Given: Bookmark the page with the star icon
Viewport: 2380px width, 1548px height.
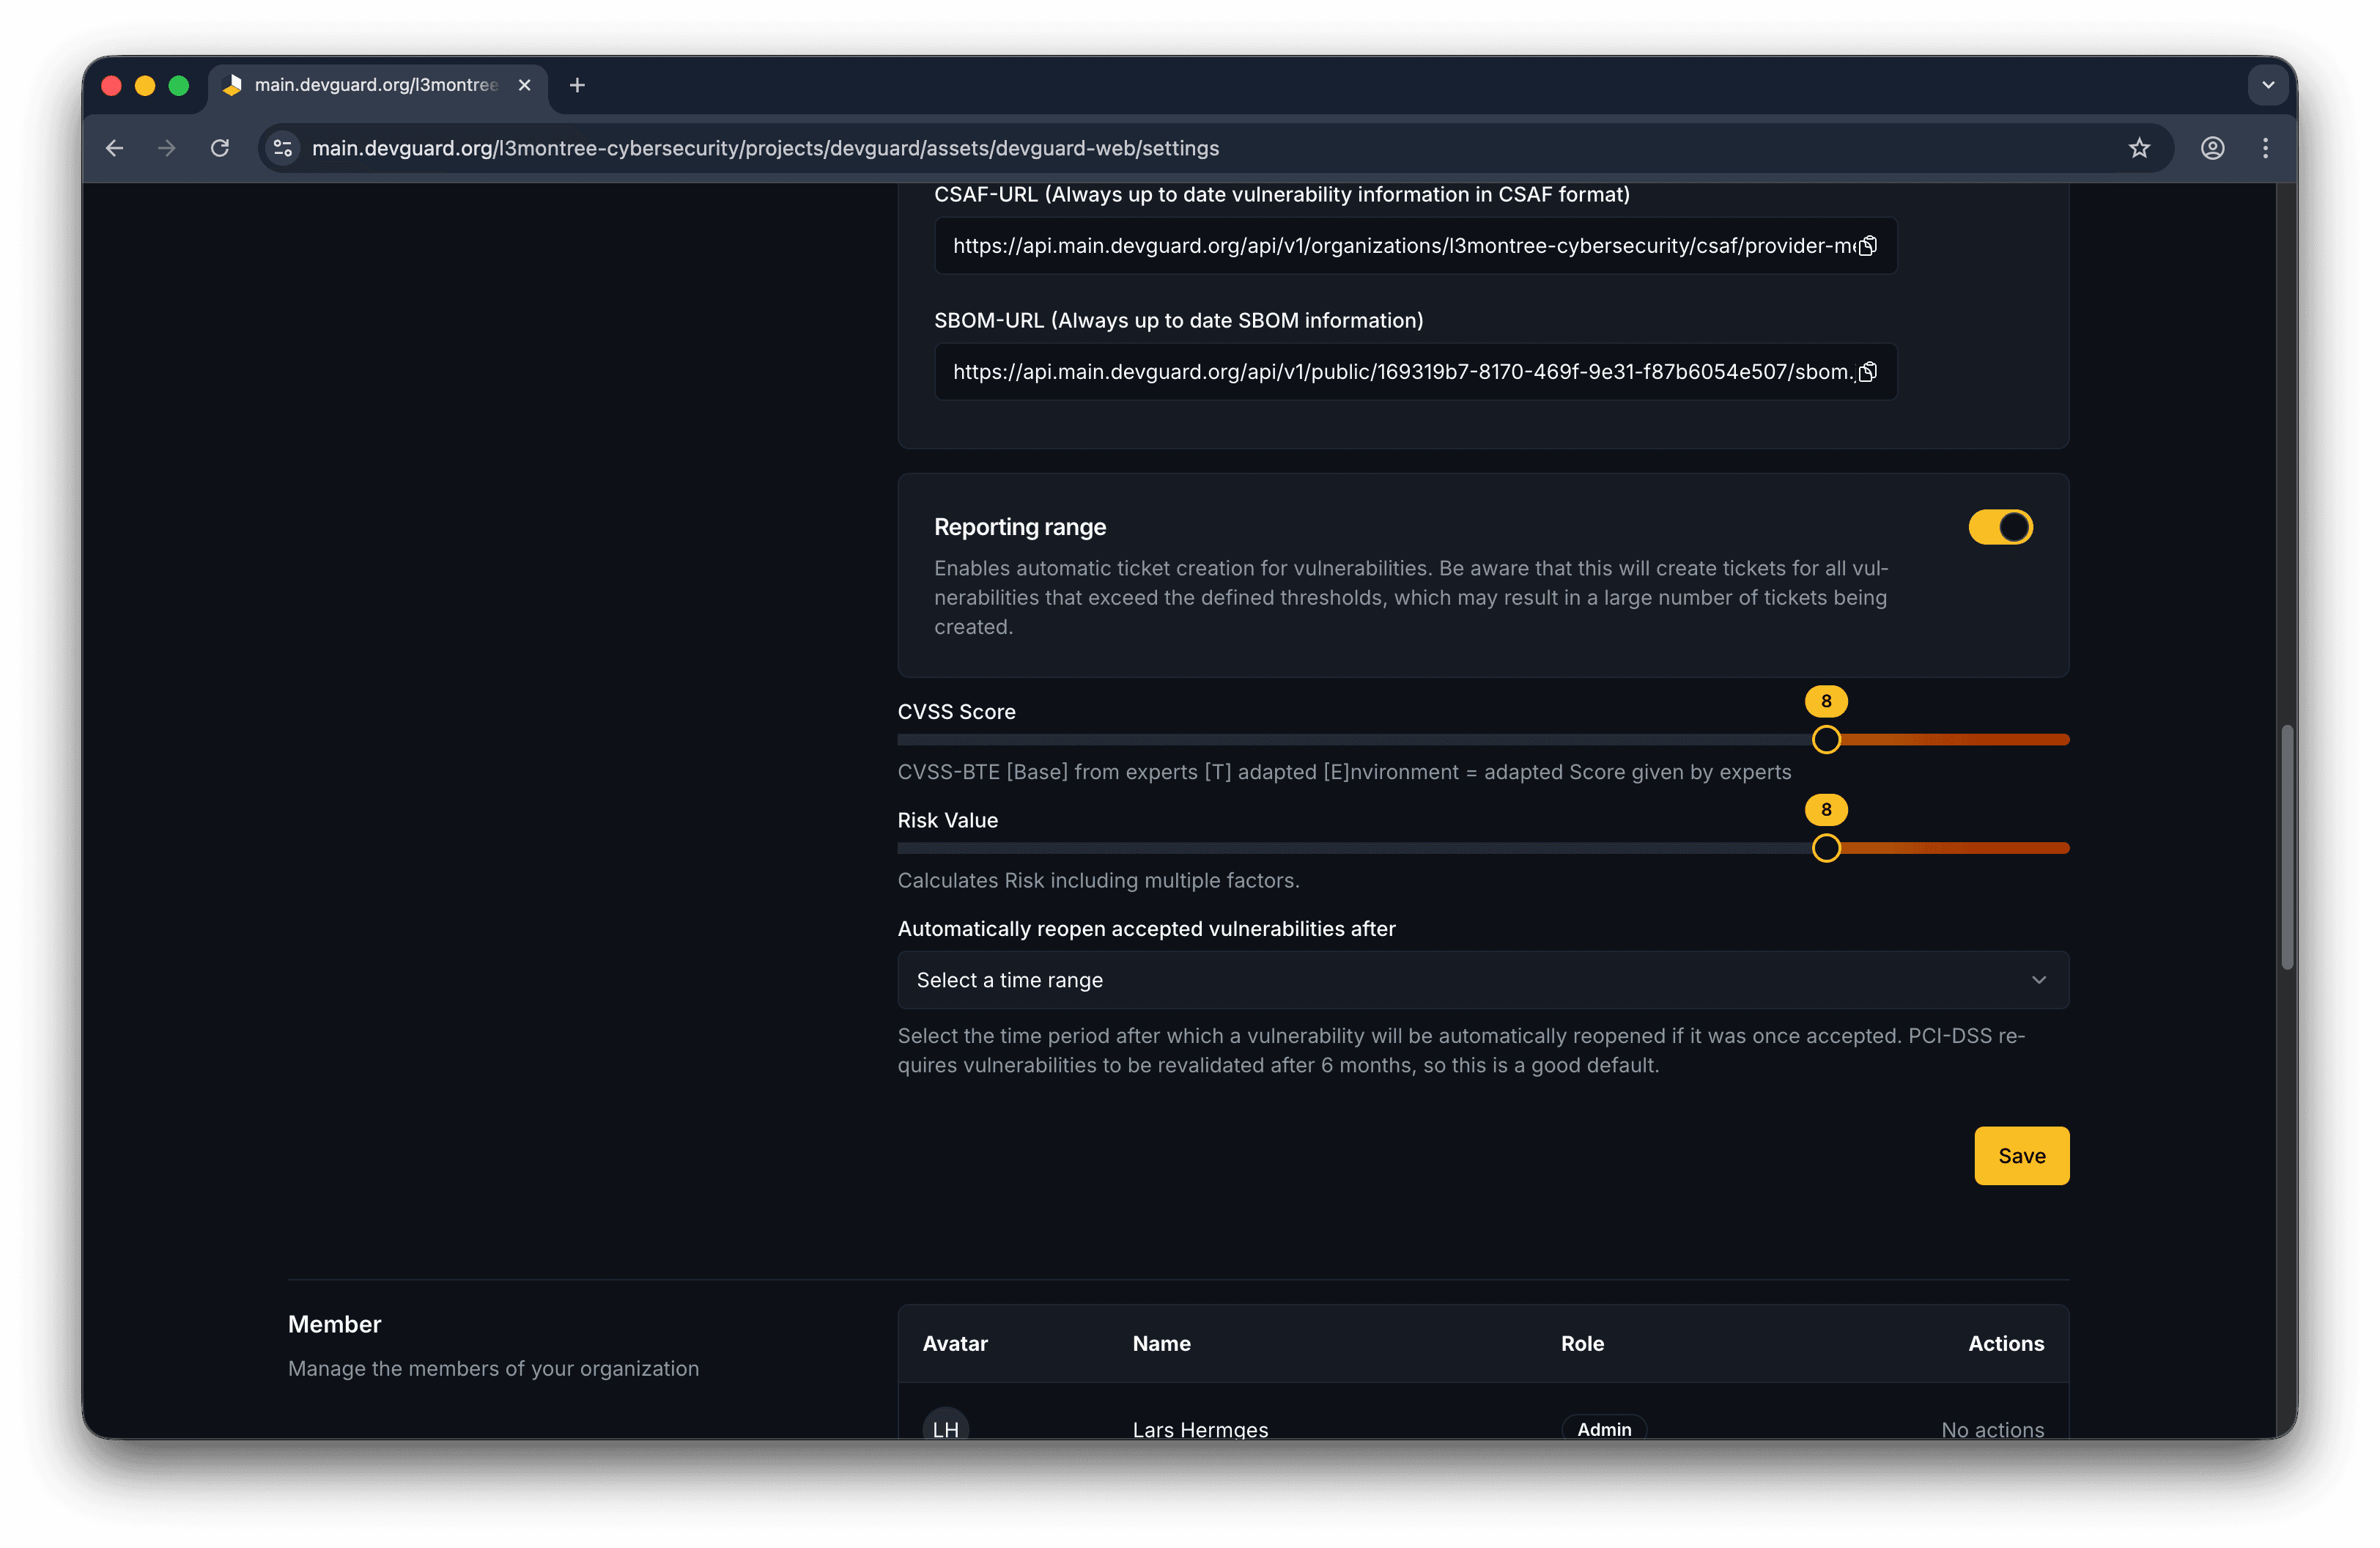Looking at the screenshot, I should point(2140,147).
